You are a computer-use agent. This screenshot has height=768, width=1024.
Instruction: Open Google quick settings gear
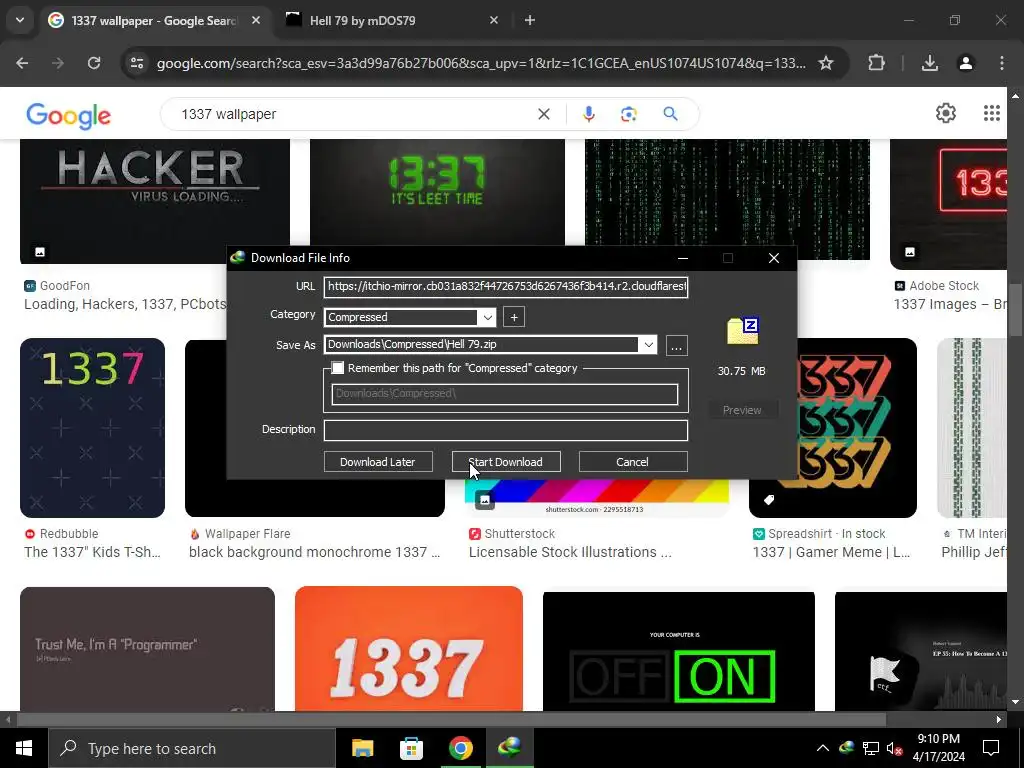[x=946, y=114]
